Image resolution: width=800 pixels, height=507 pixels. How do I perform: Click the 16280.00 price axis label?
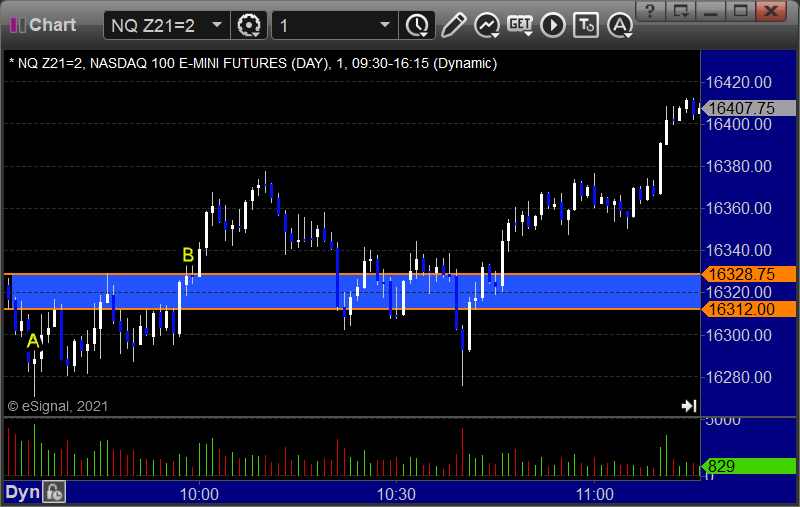[x=738, y=377]
